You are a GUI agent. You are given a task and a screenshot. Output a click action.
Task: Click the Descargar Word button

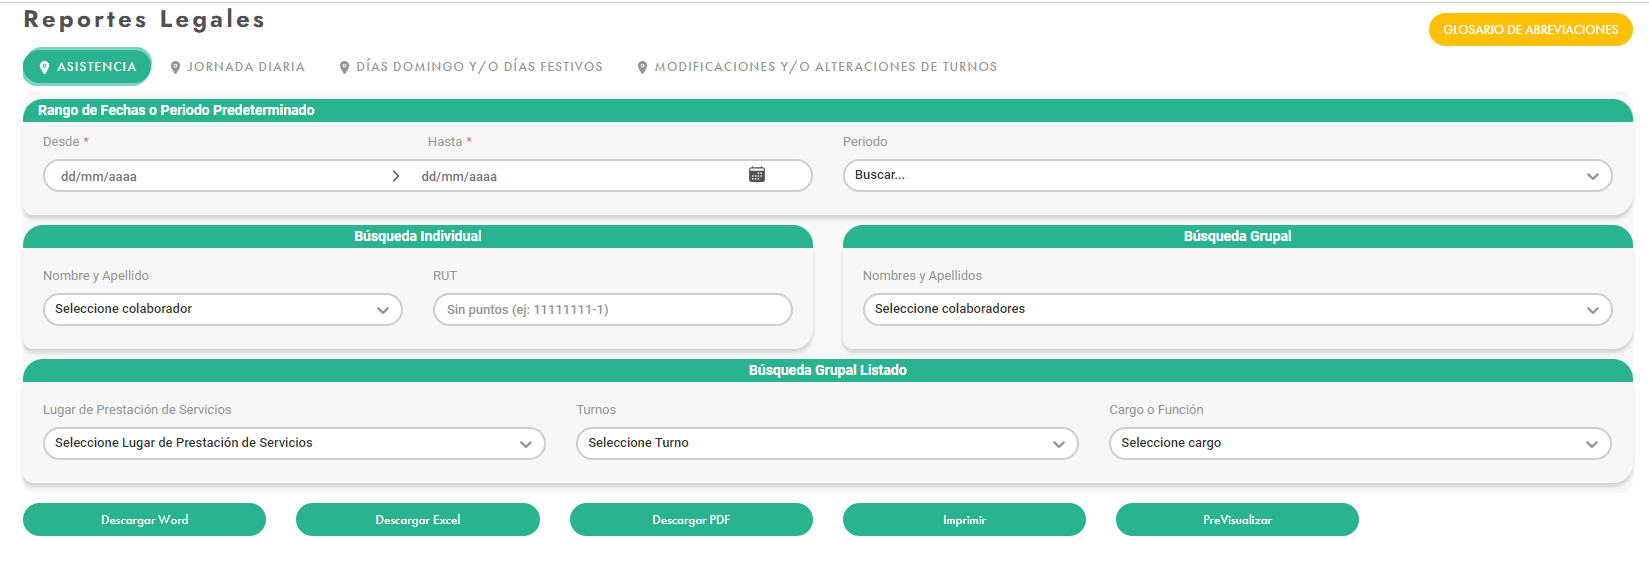coord(144,520)
